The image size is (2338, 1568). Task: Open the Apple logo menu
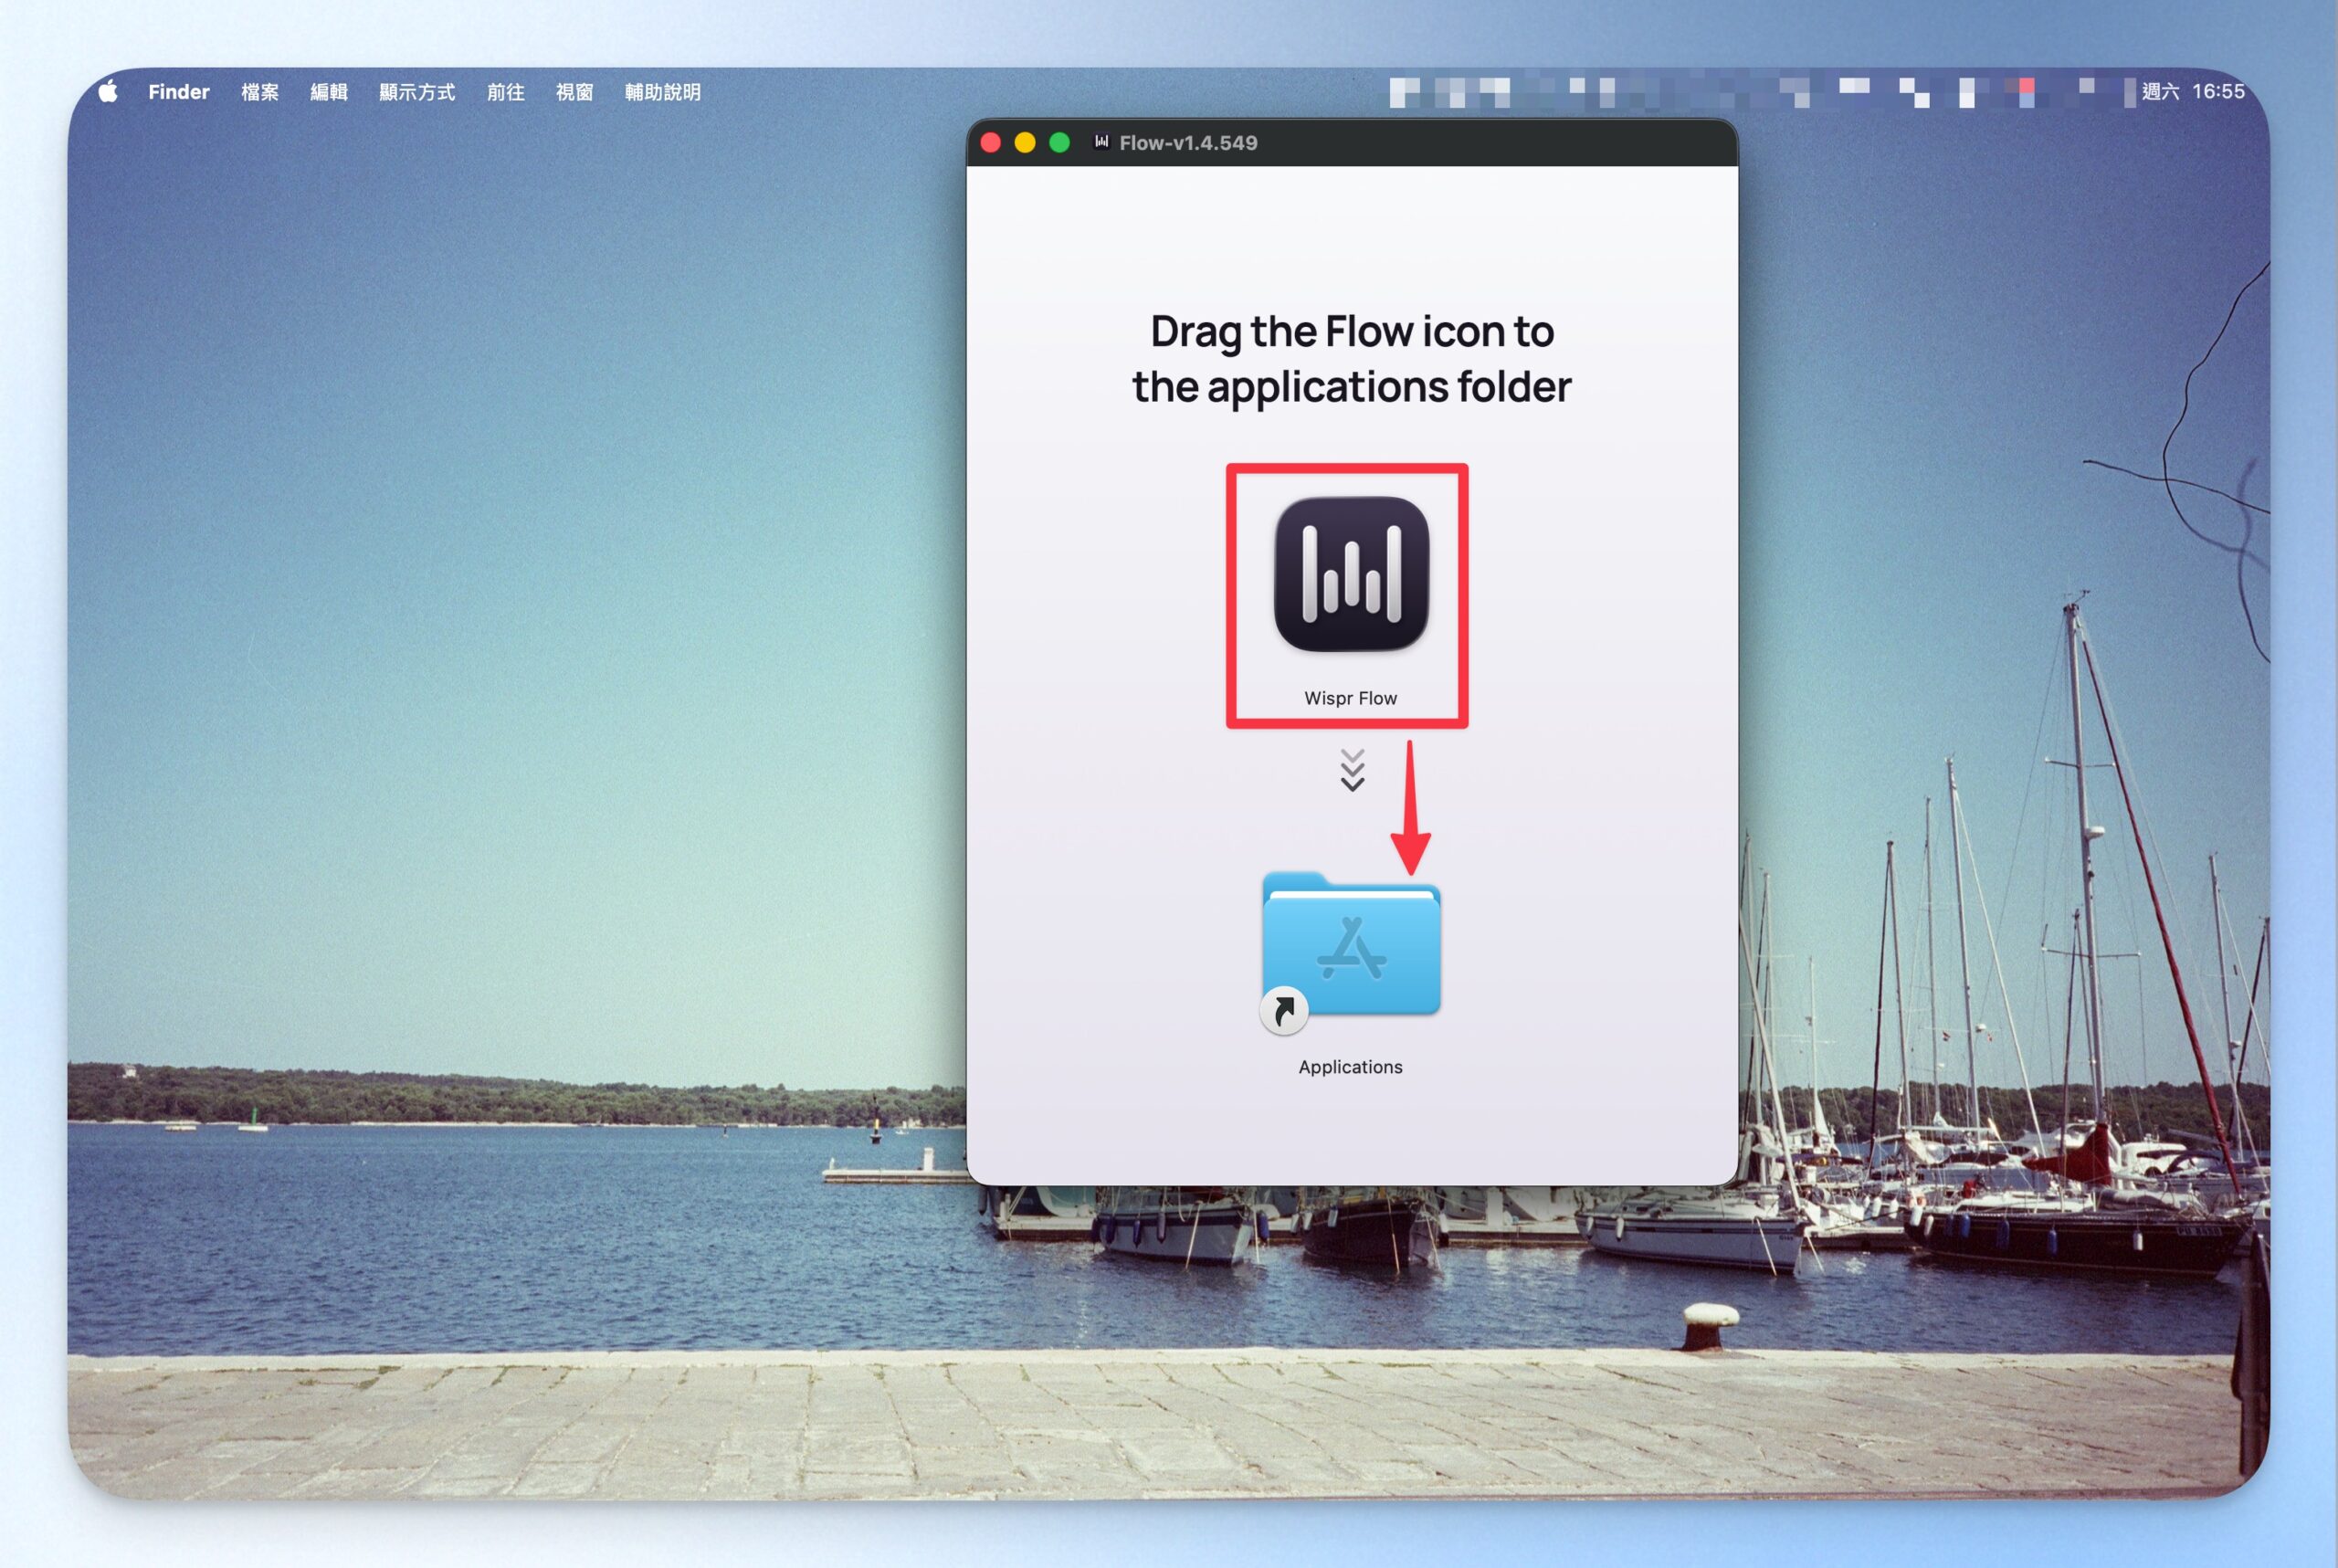tap(108, 92)
